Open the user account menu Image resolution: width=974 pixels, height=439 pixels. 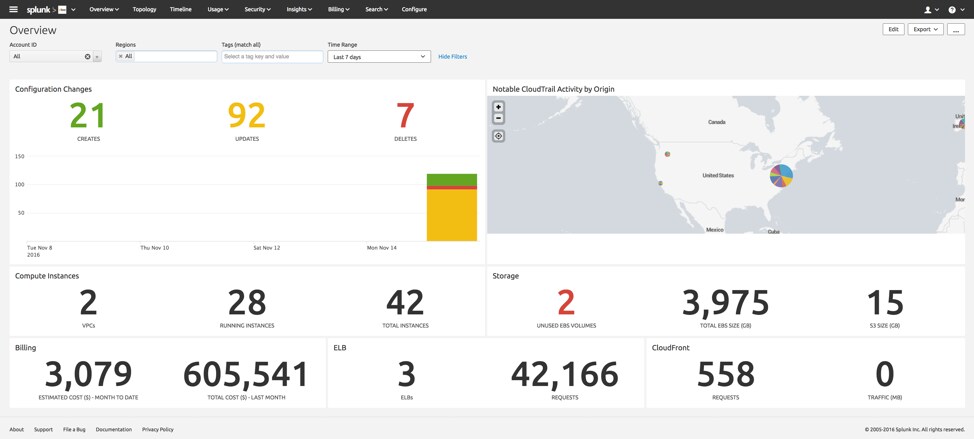[x=931, y=9]
